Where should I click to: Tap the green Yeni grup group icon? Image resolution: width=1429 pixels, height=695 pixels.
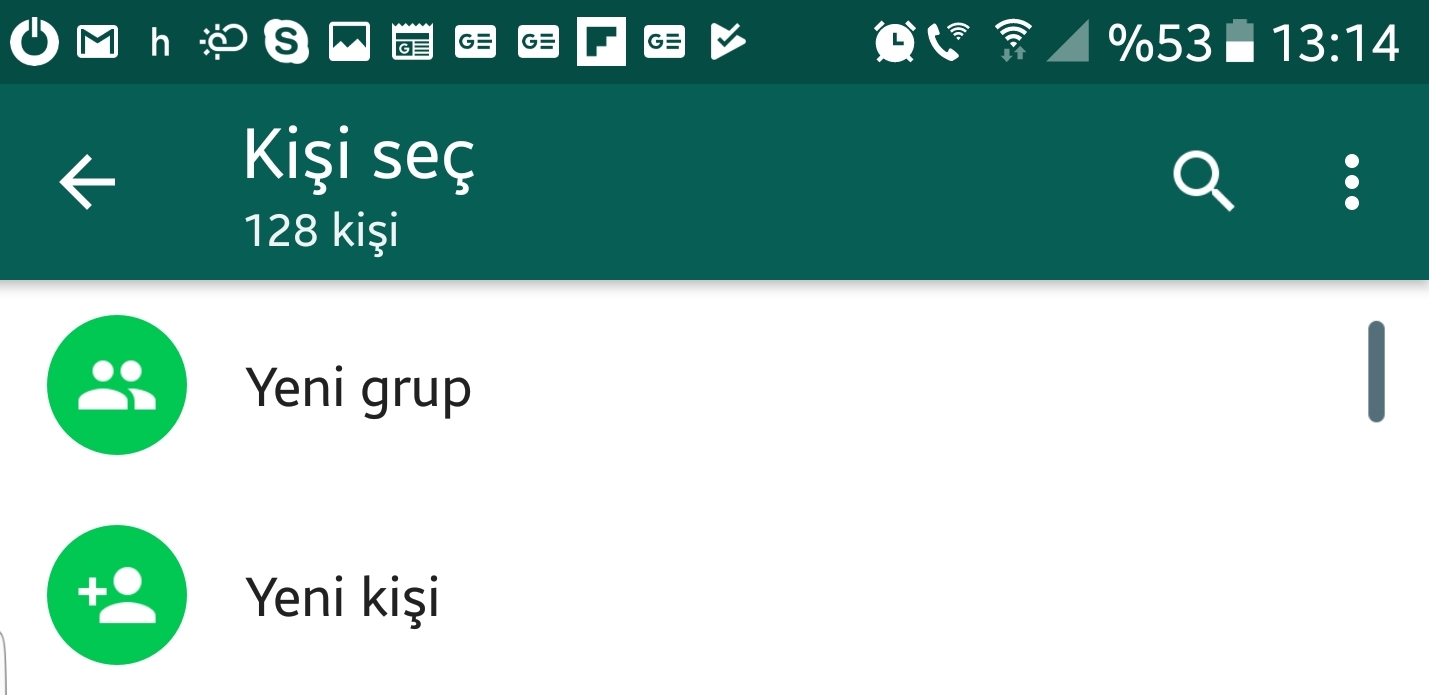(117, 385)
